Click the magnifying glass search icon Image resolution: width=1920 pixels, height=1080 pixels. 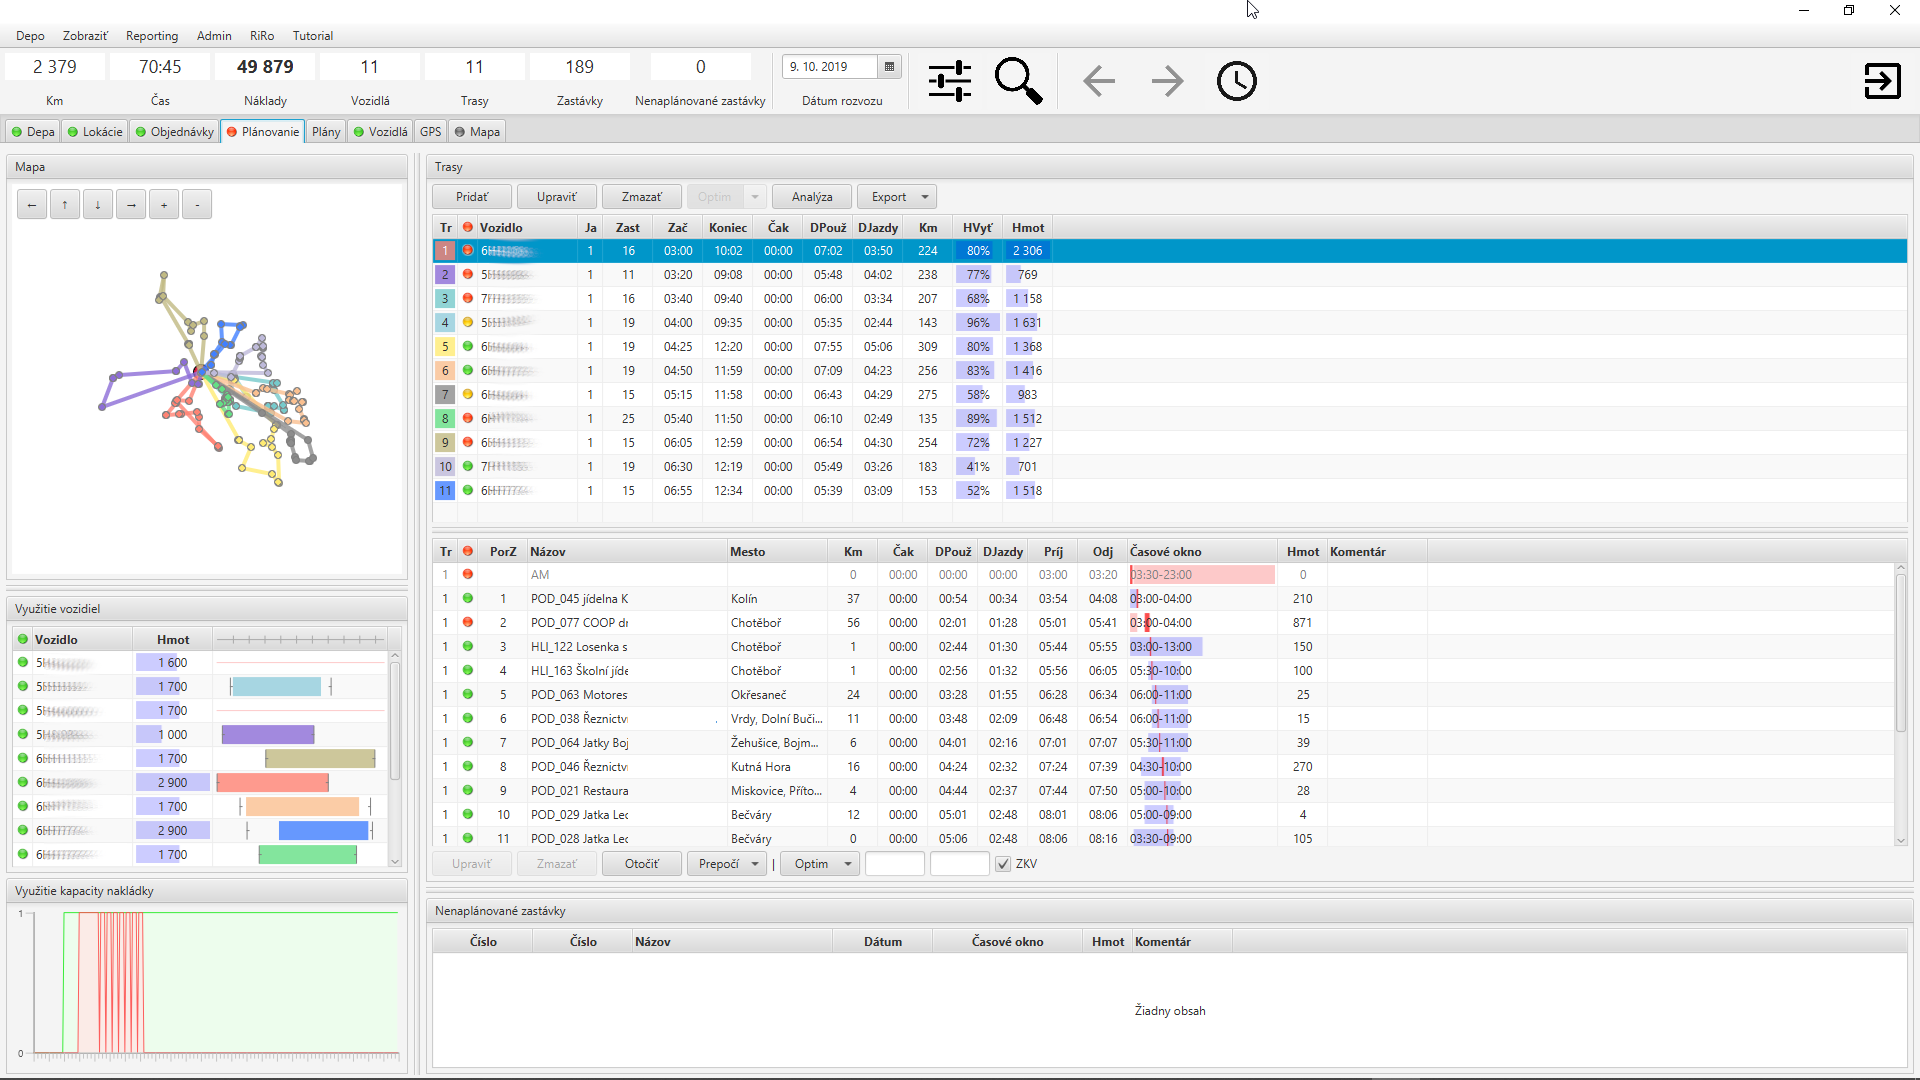[x=1018, y=81]
